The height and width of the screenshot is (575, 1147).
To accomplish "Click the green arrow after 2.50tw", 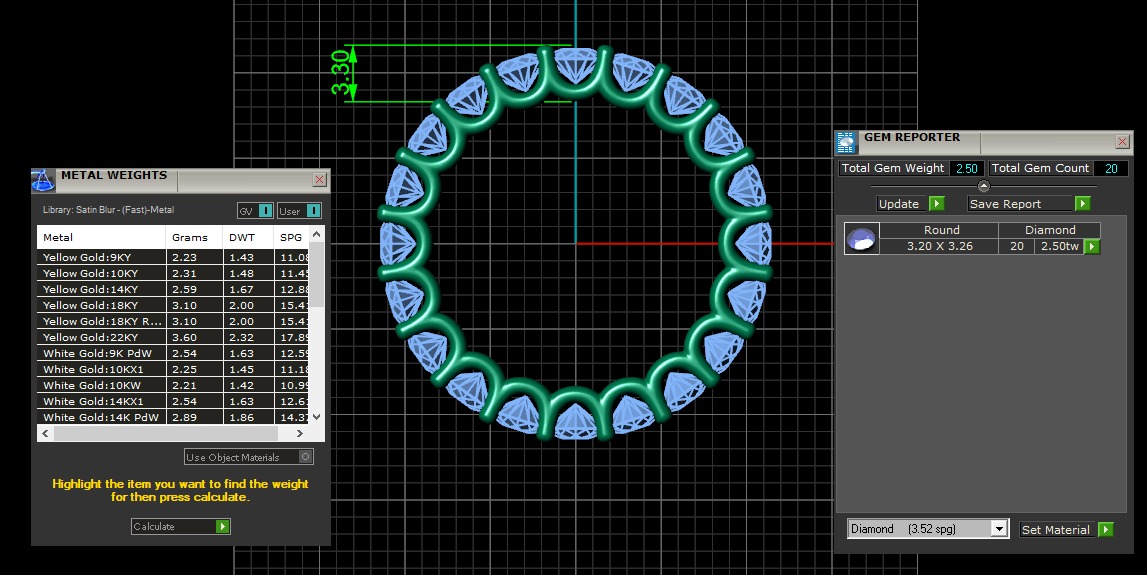I will (1092, 247).
